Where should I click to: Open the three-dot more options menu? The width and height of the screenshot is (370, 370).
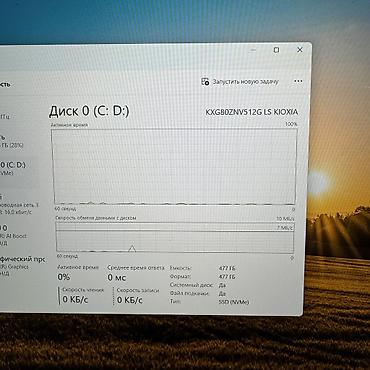[x=298, y=81]
